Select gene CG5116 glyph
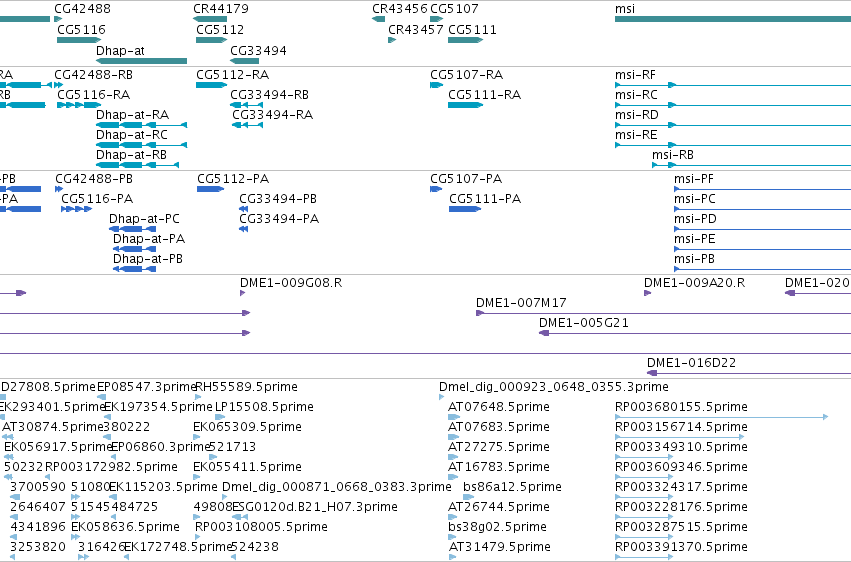851x562 pixels. click(79, 40)
